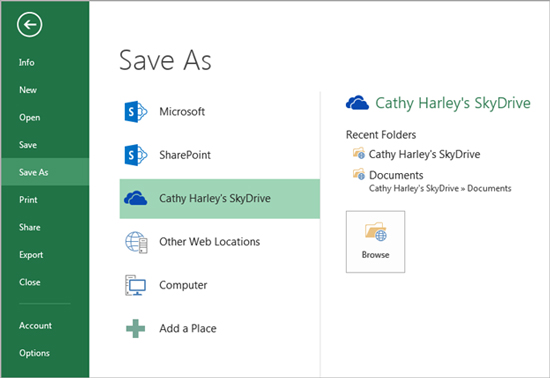Choose the SharePoint location label
Screen dimensions: 550x378
point(185,155)
